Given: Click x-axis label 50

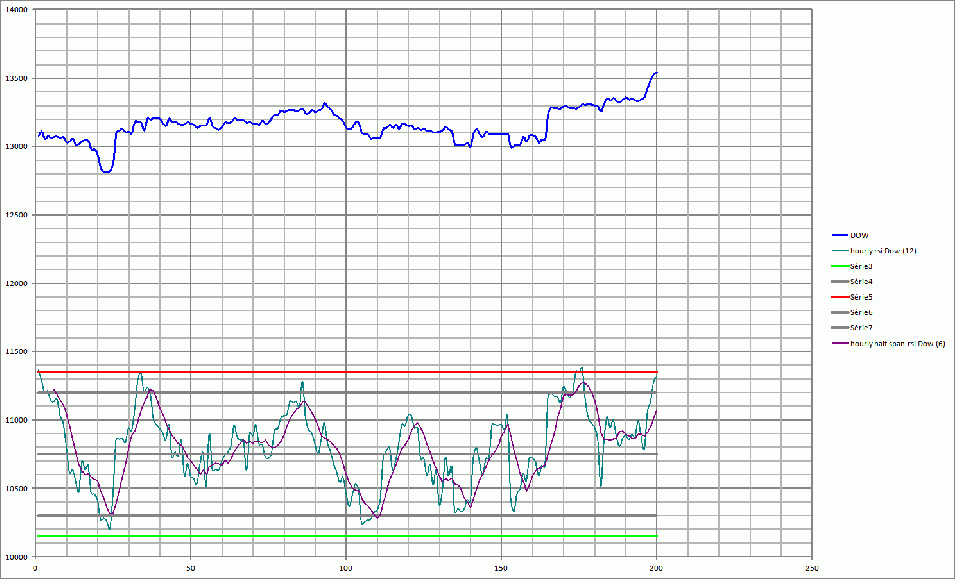Looking at the screenshot, I should click(190, 568).
